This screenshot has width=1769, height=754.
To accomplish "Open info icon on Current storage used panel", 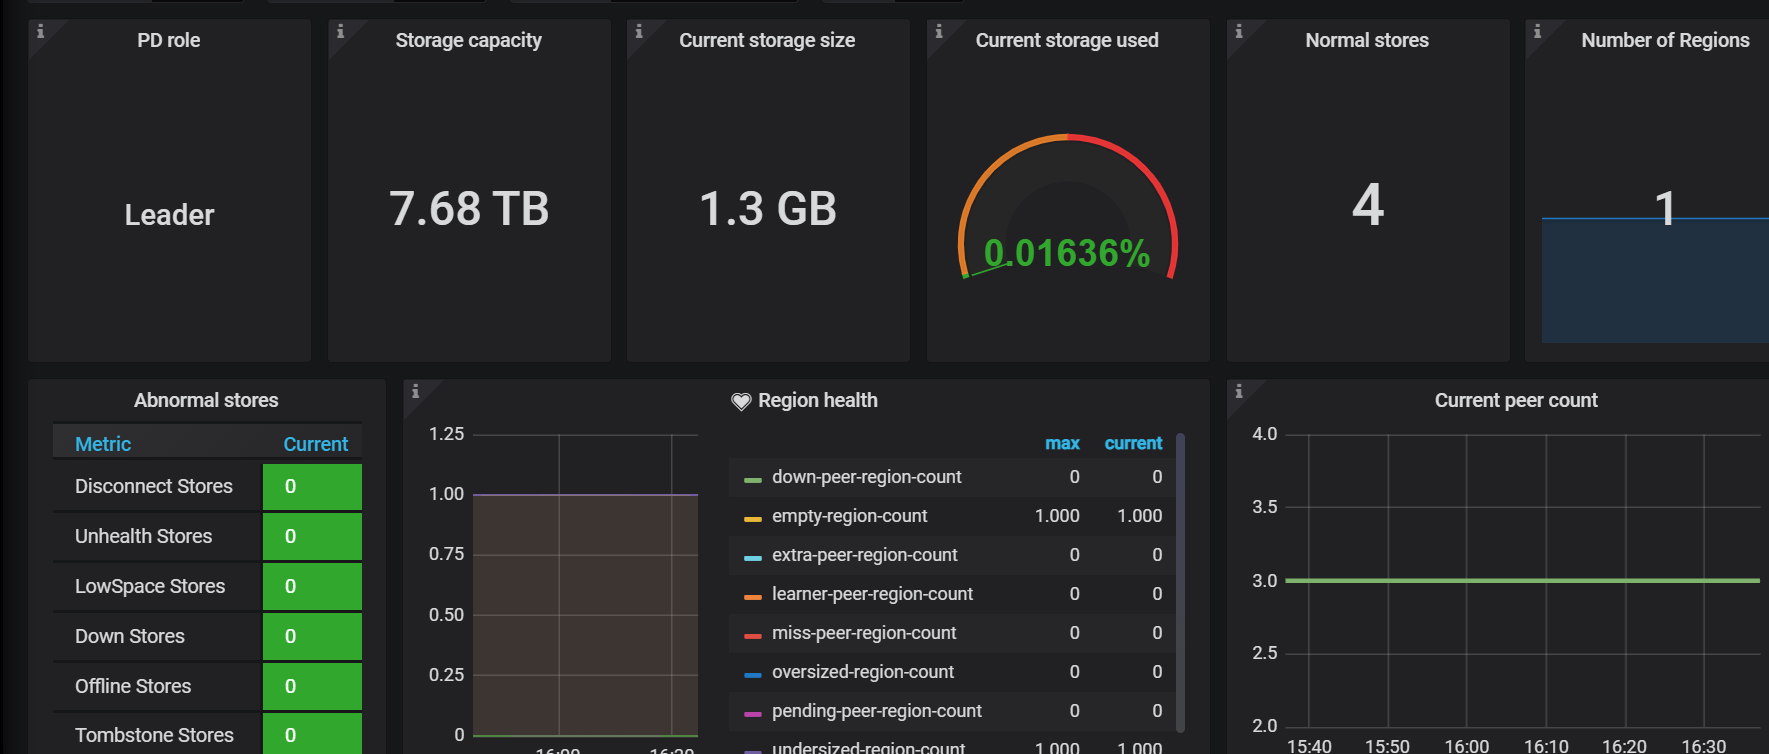I will 939,32.
